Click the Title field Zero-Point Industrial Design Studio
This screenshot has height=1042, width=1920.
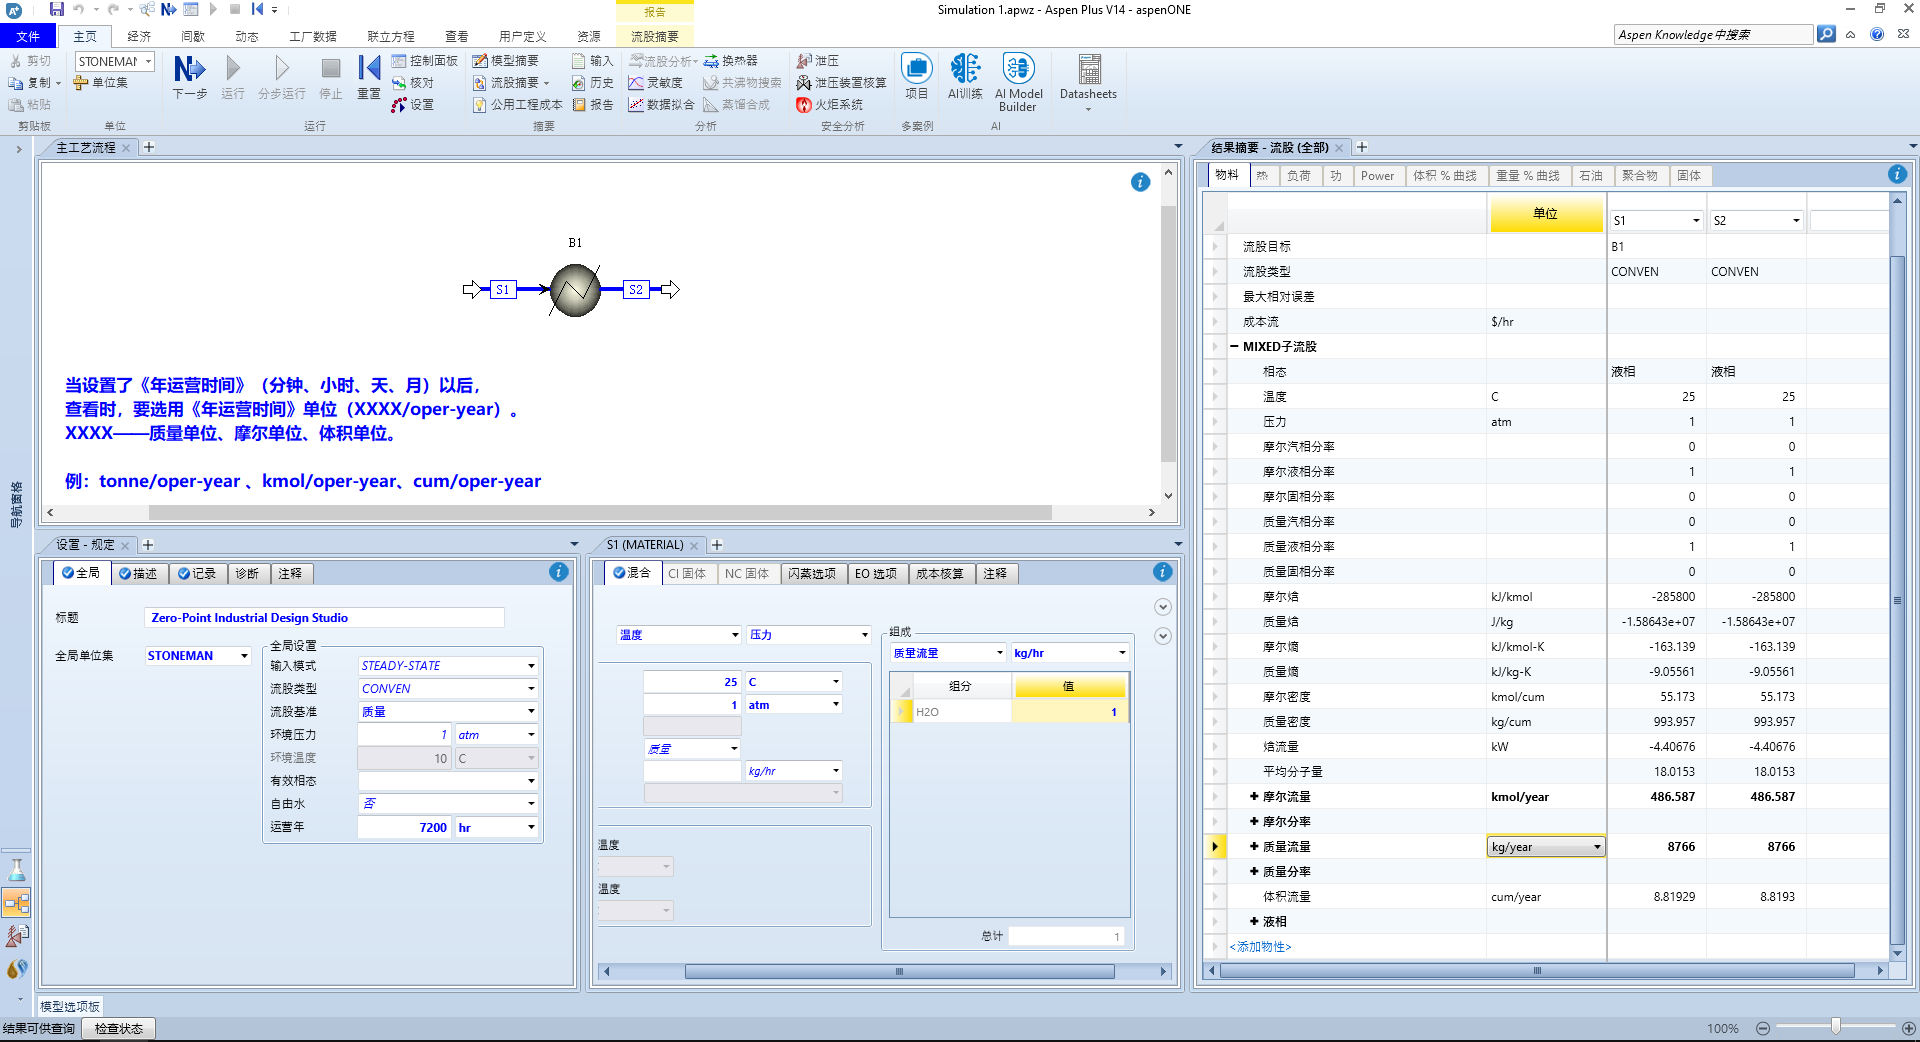point(324,618)
